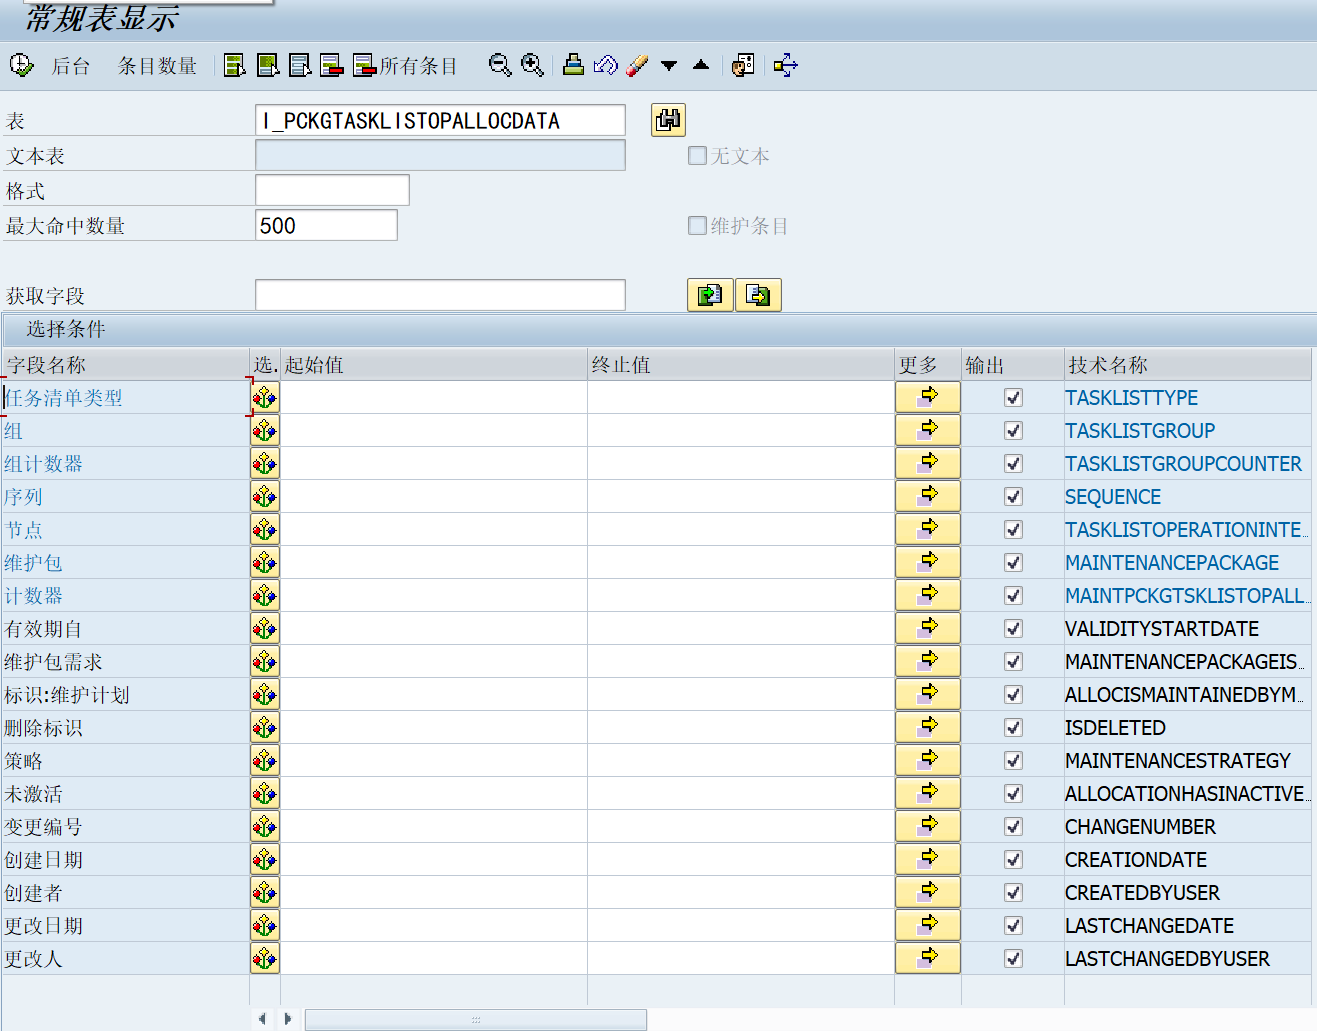Click 条目数量 (Number of Entries) in toolbar

157,66
